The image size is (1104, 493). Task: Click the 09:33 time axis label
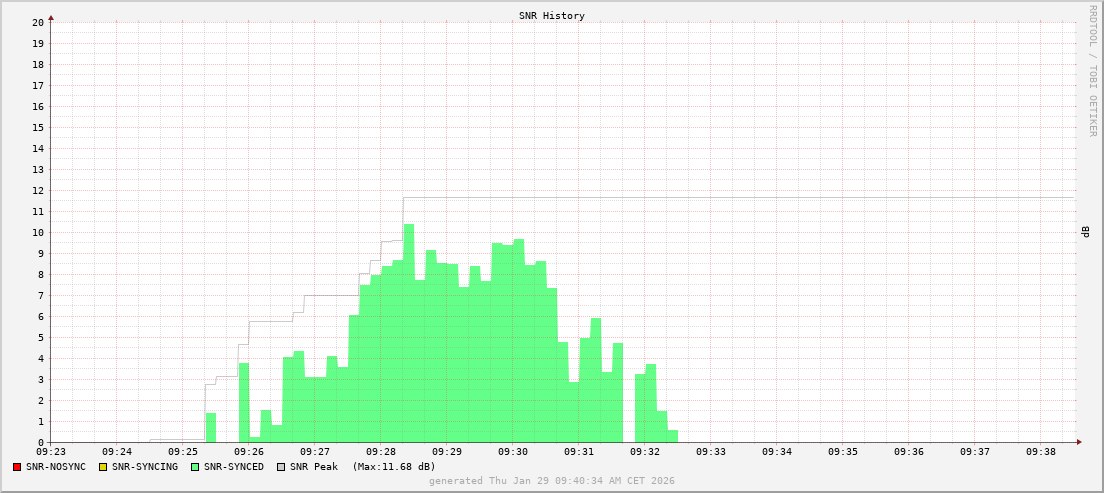coord(711,452)
